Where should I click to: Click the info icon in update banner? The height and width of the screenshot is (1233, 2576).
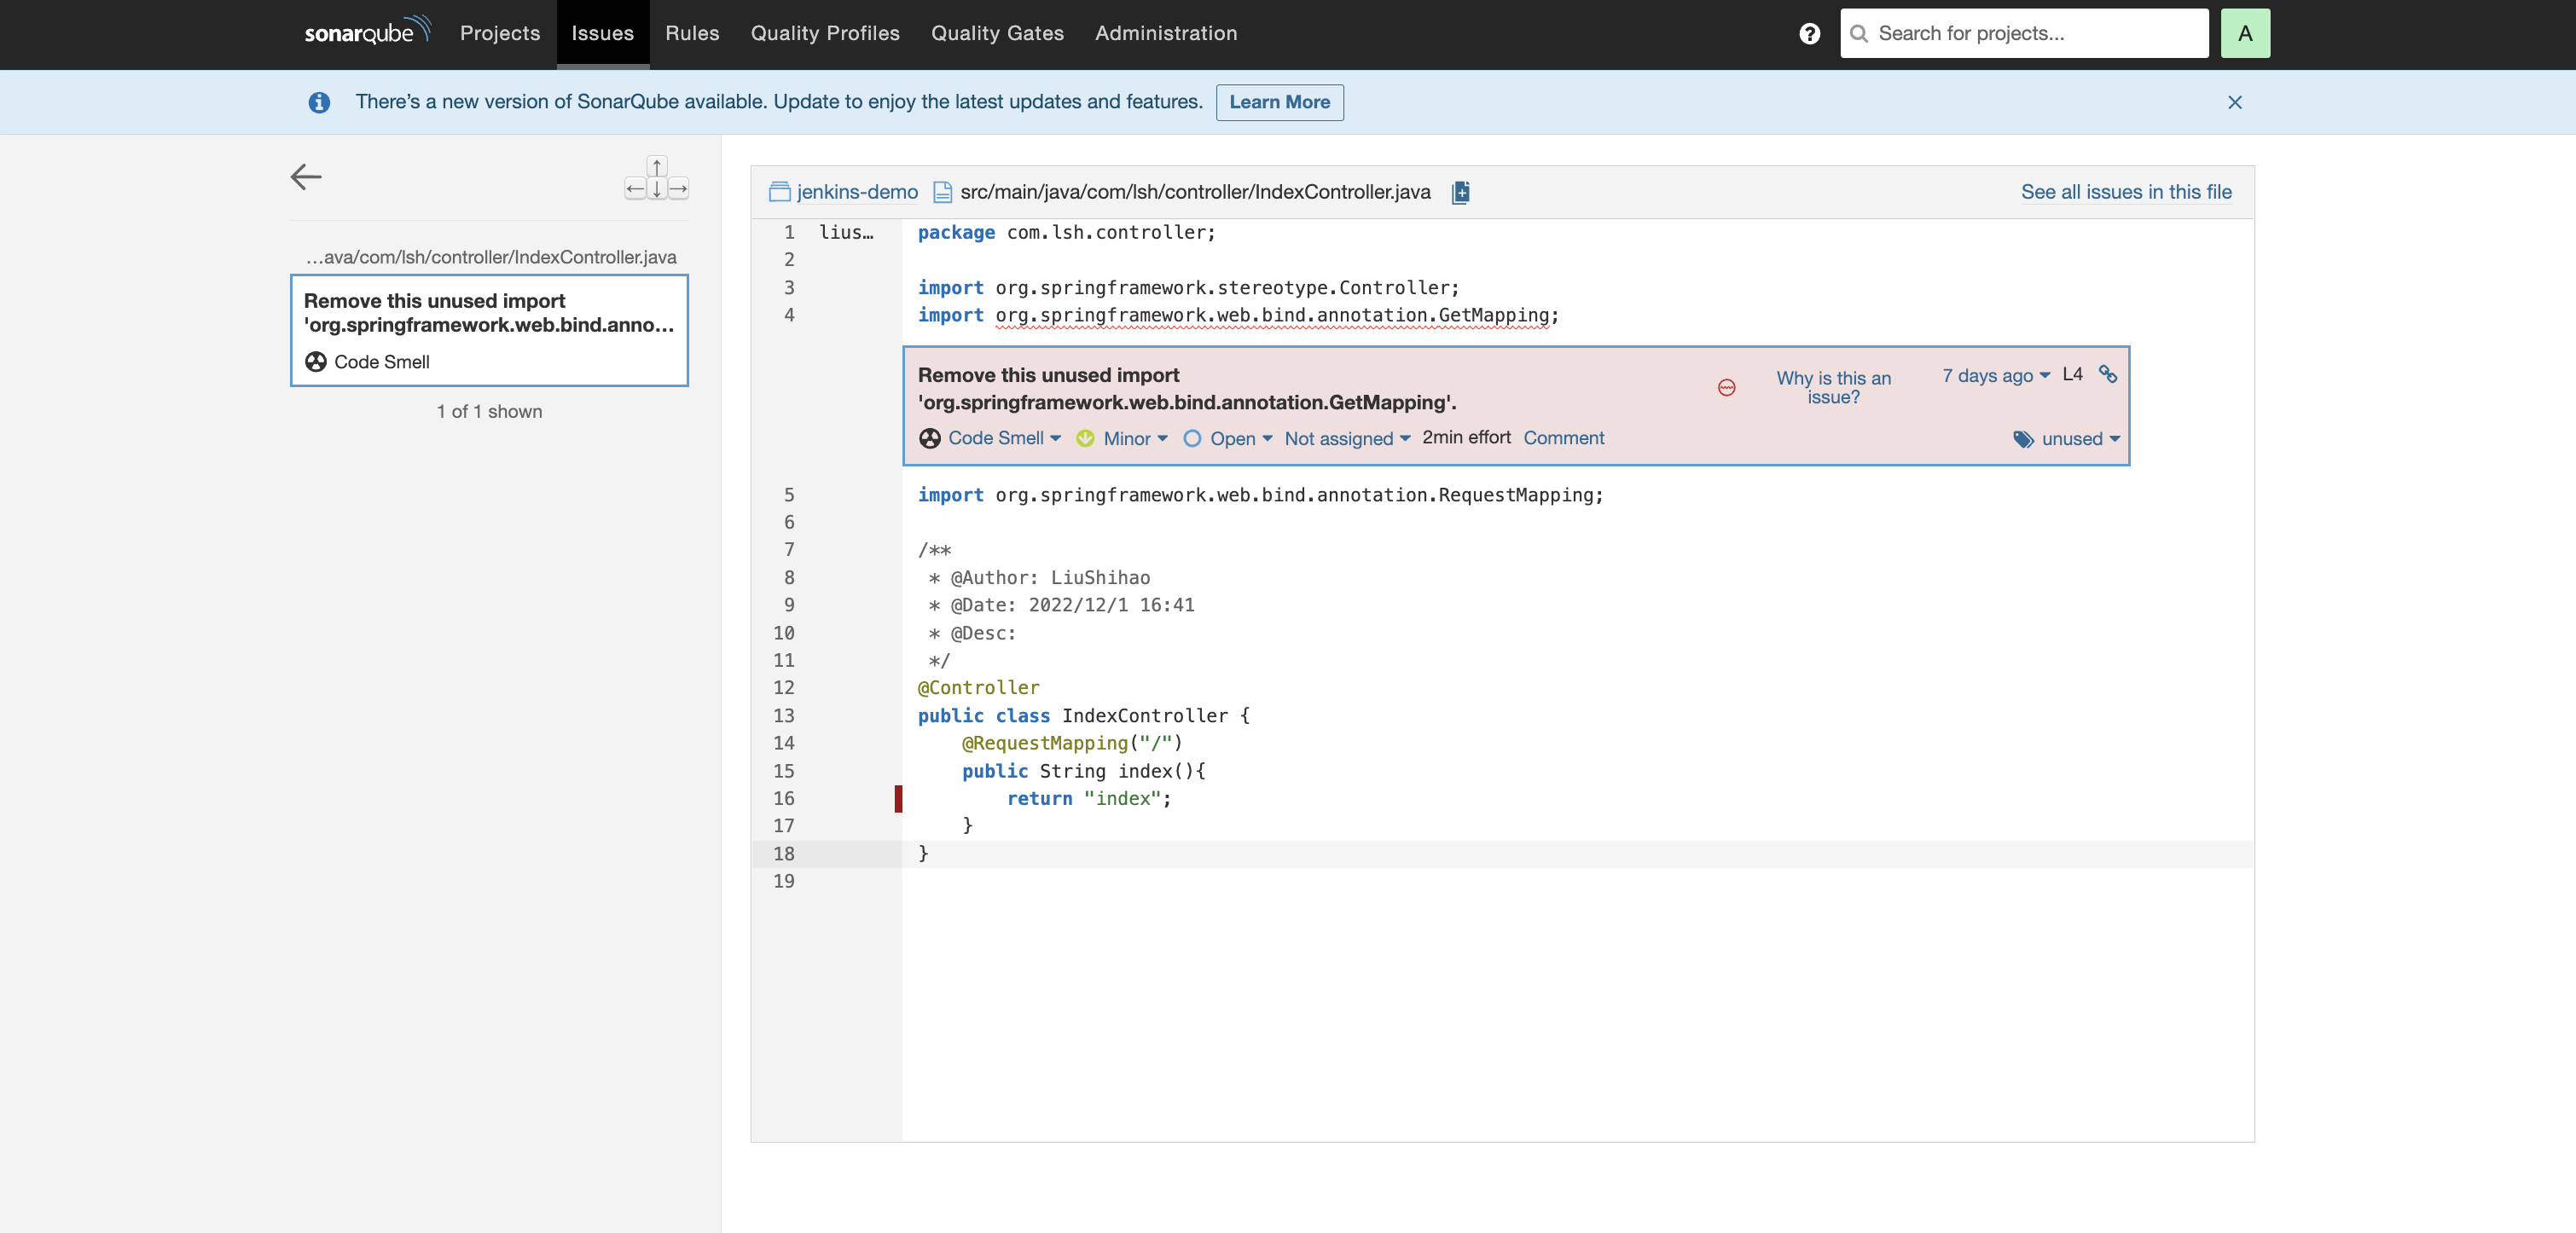tap(319, 102)
